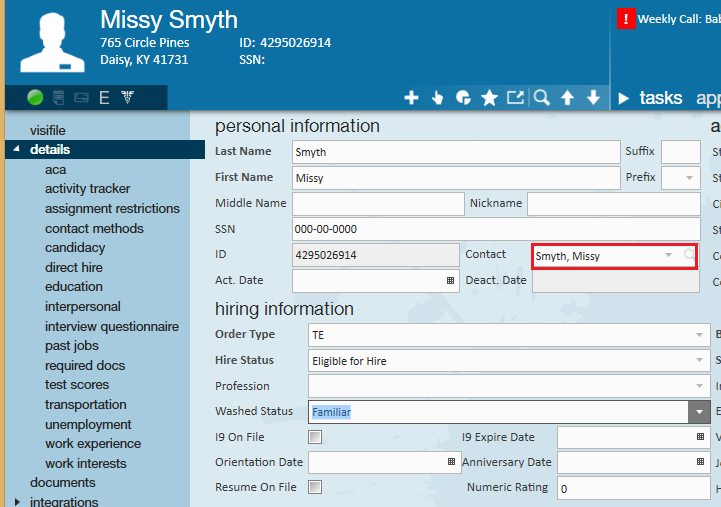721x507 pixels.
Task: Check the Resume On File box
Action: (315, 487)
